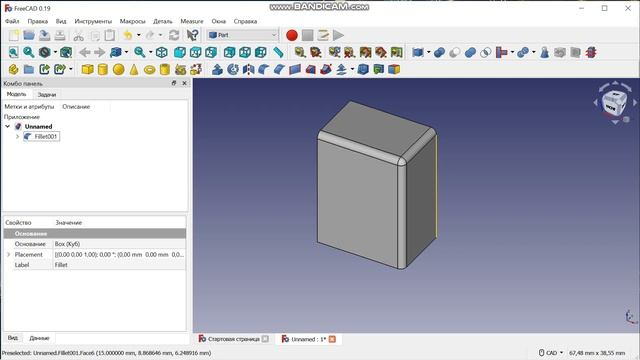Switch to Стартовая страница document tab
The width and height of the screenshot is (640, 360).
(x=233, y=339)
